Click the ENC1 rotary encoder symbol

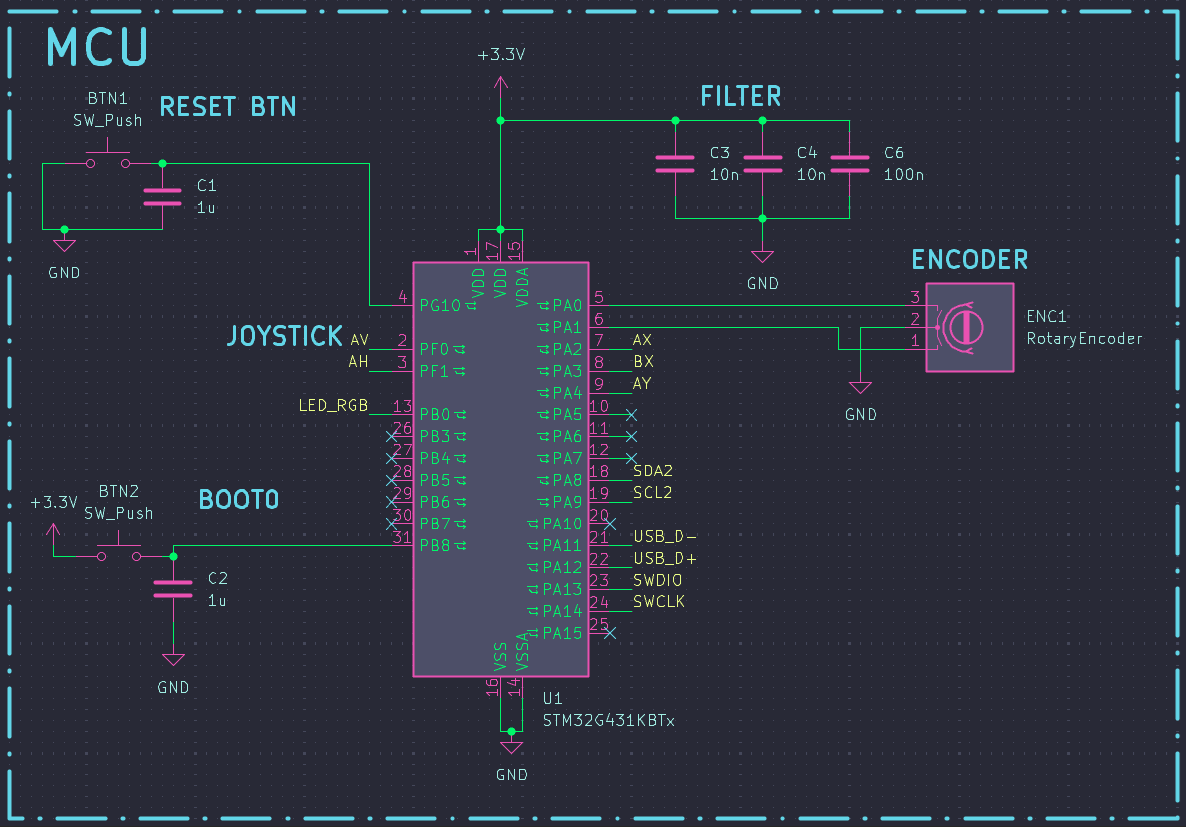[x=970, y=327]
